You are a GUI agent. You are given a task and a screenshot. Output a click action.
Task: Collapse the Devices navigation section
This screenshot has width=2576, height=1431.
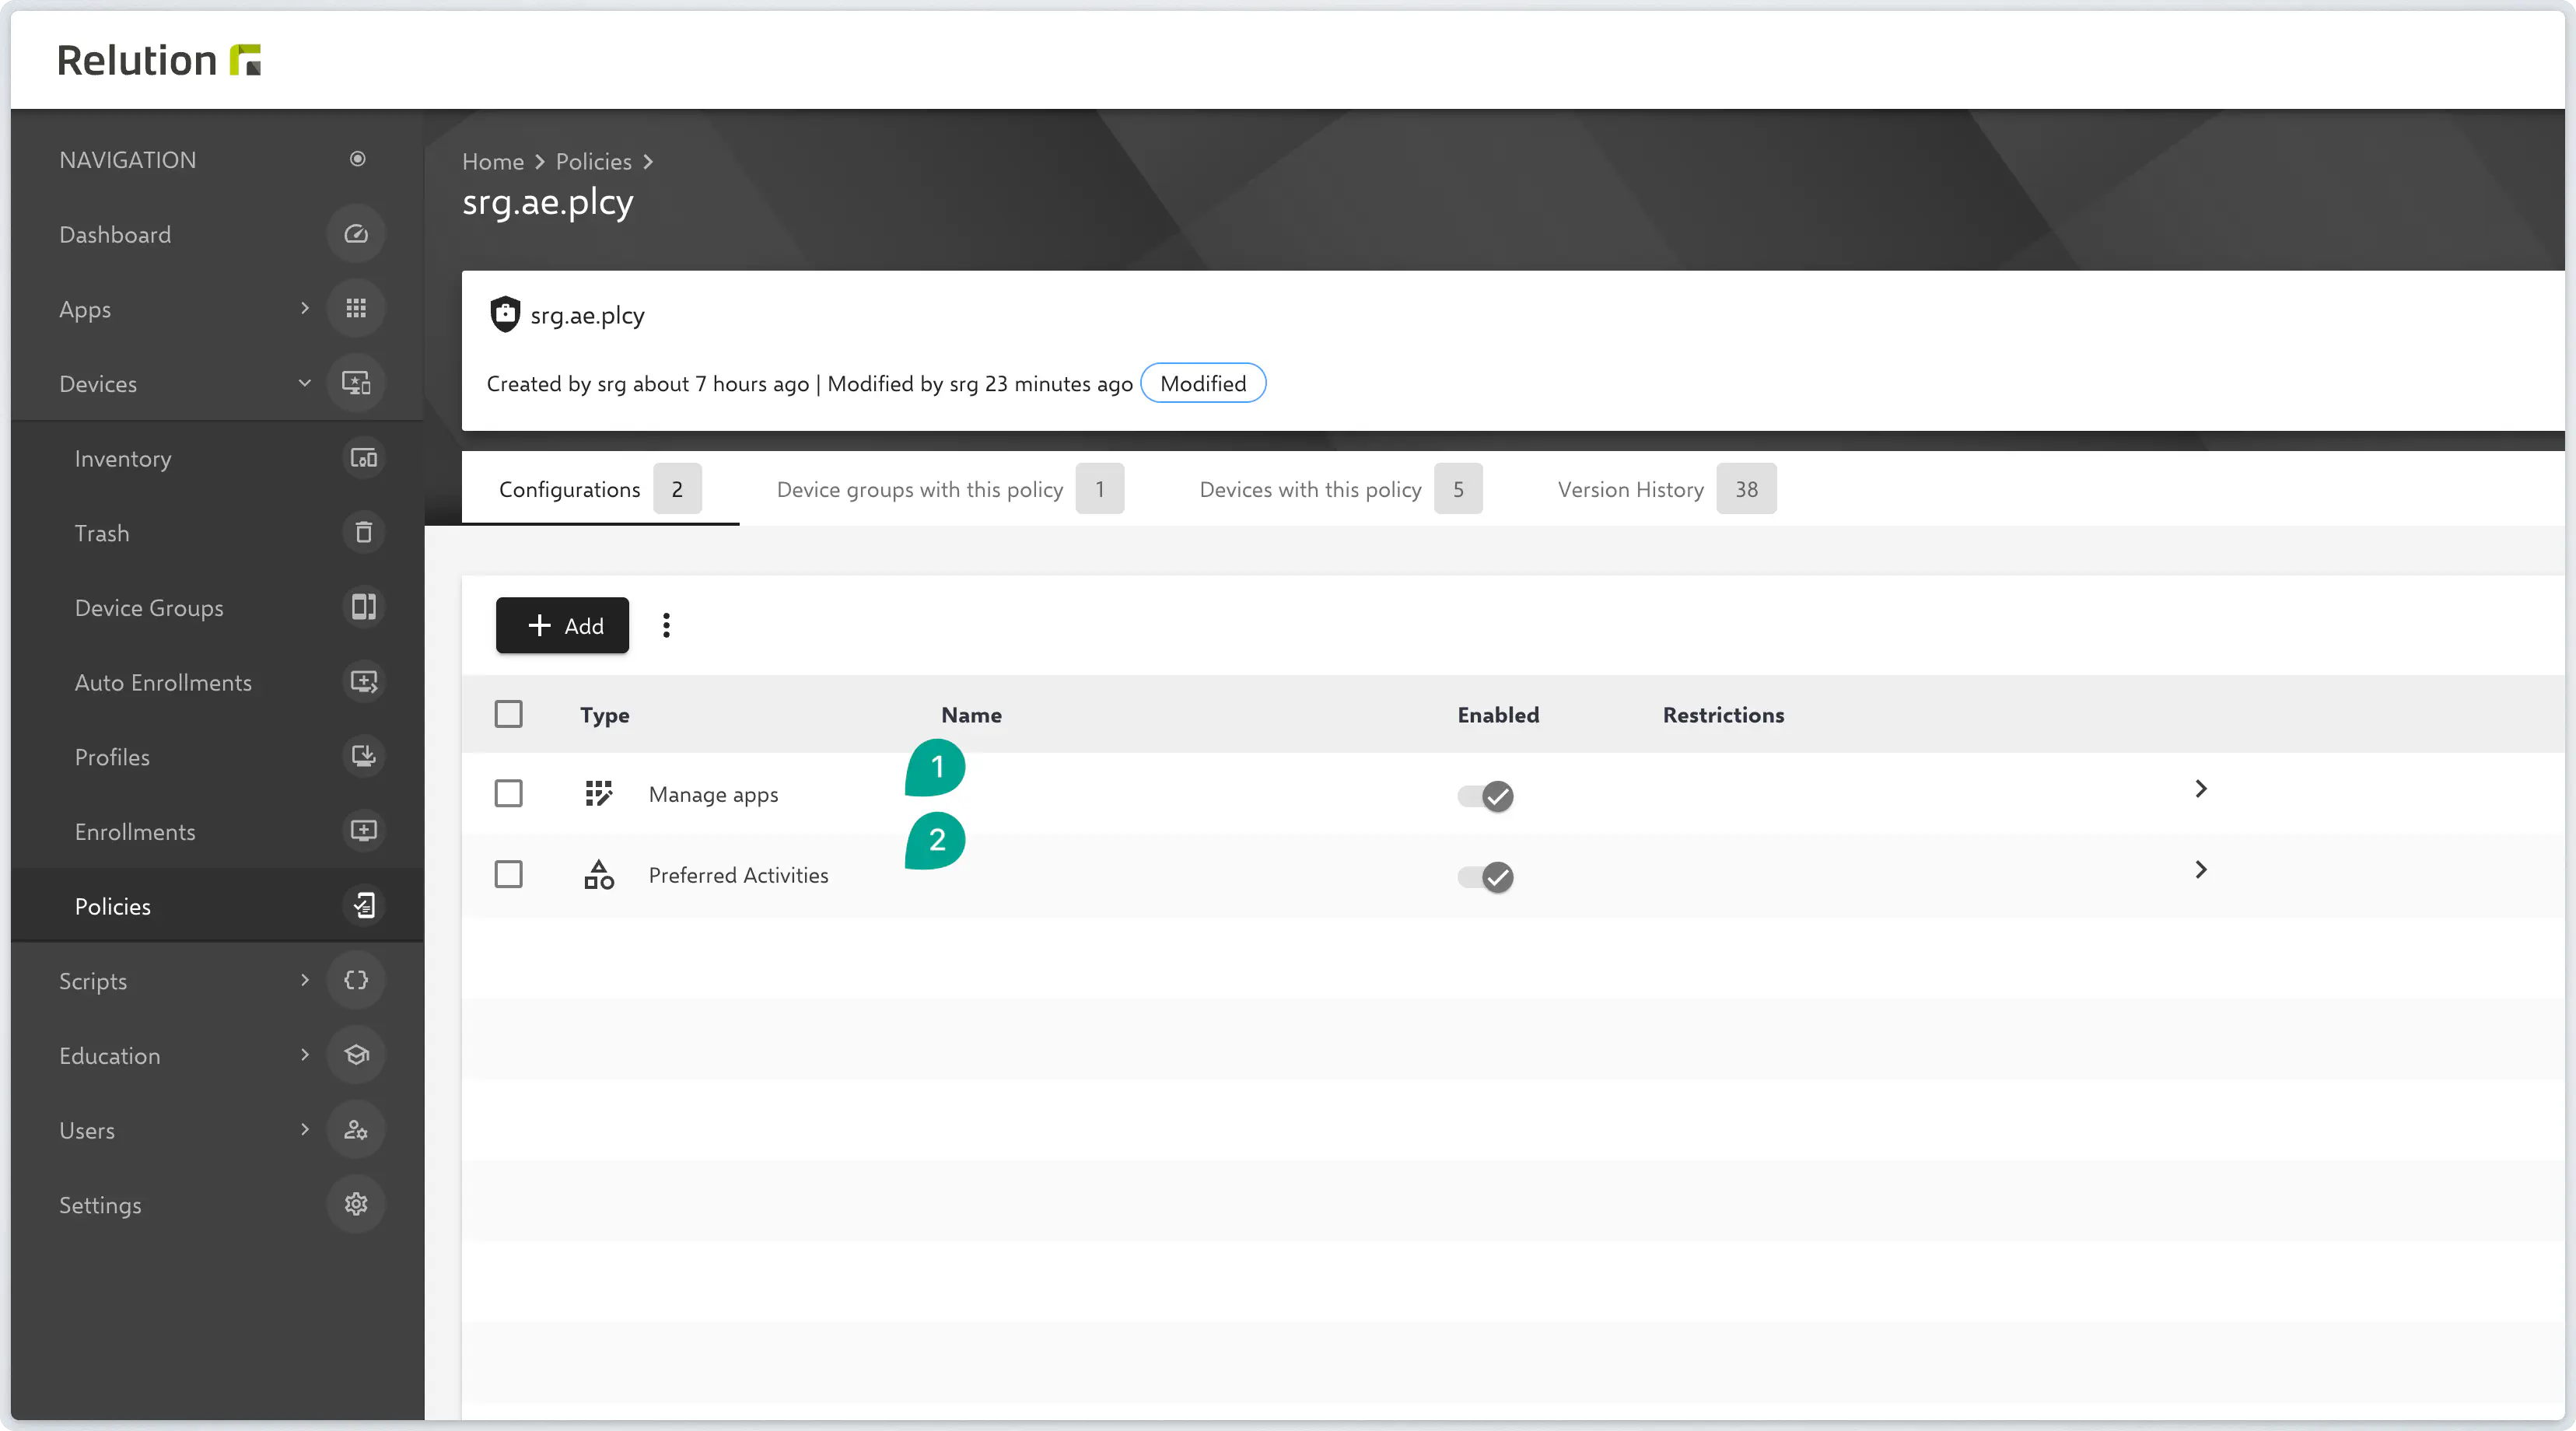coord(305,383)
